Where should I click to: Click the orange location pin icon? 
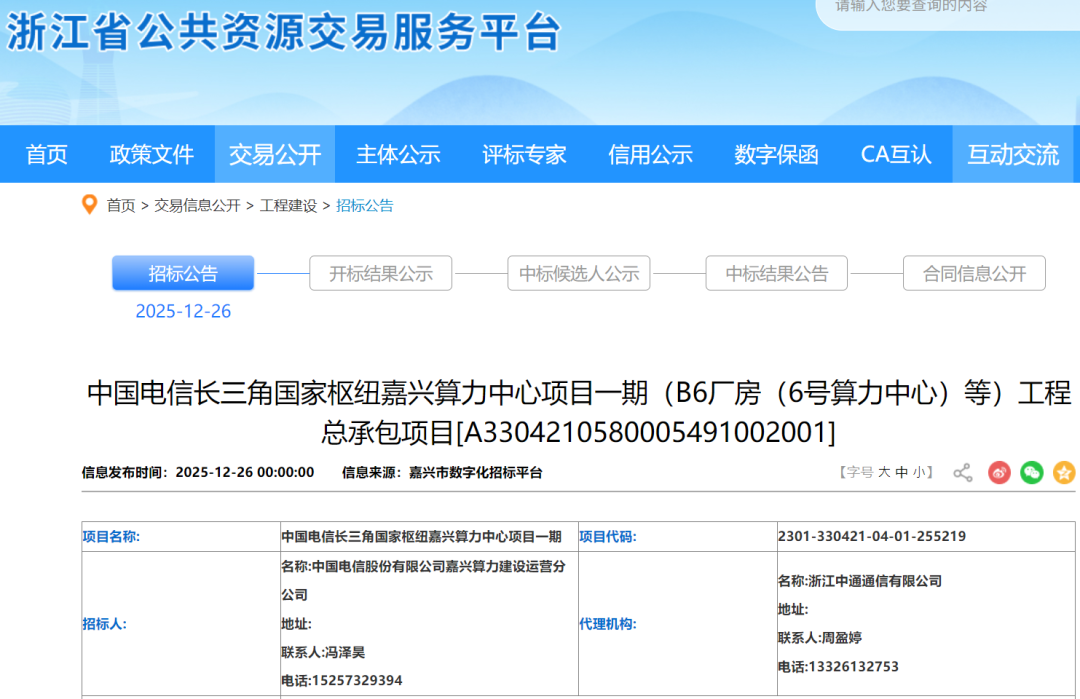90,205
